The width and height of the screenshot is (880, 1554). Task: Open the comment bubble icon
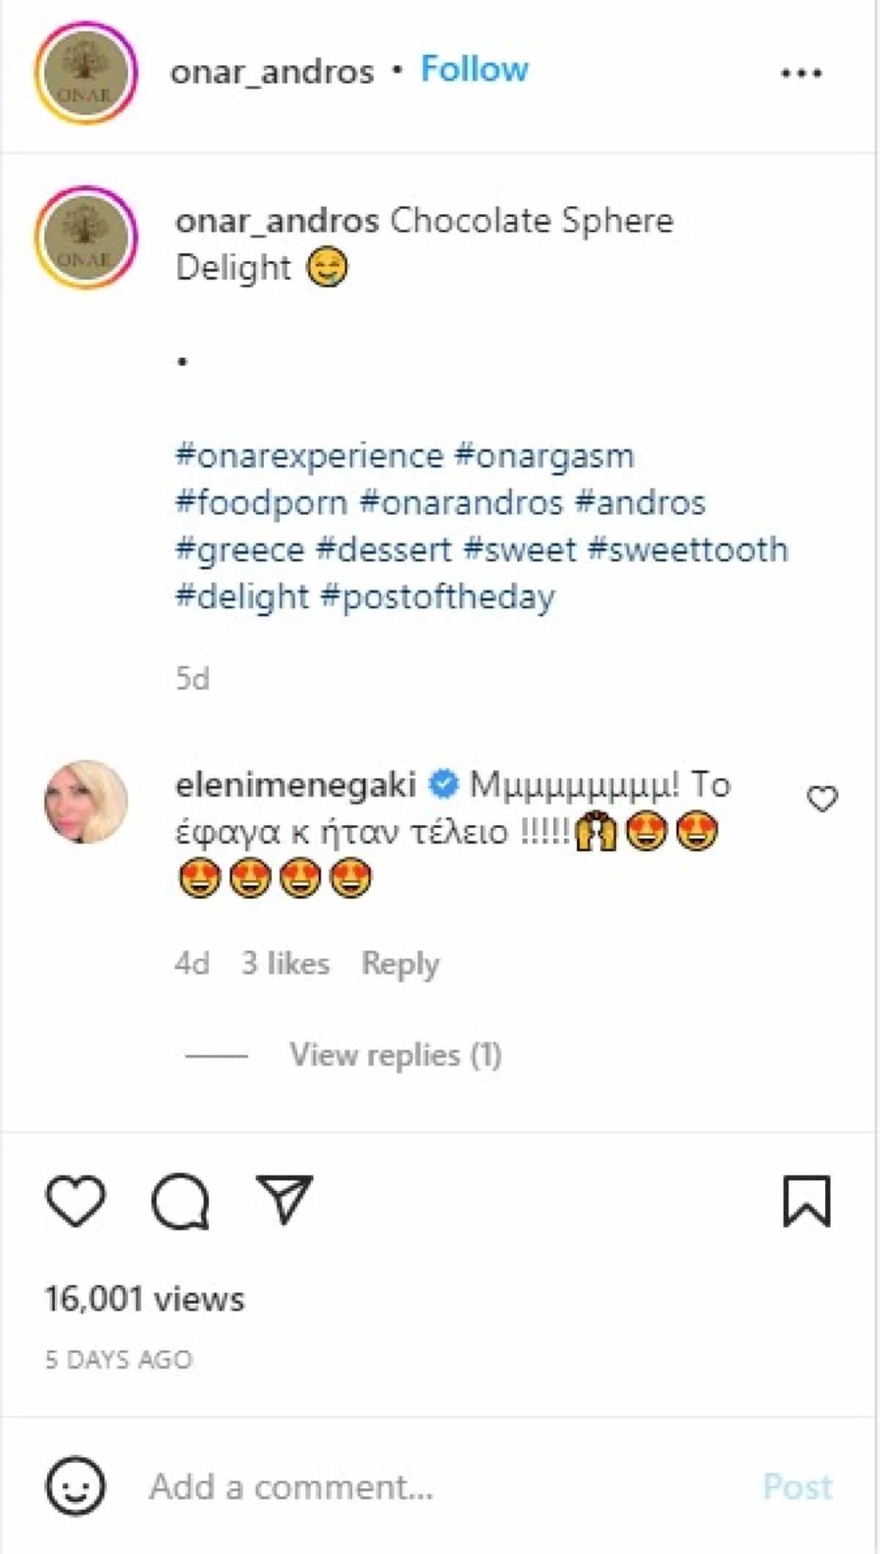180,1201
